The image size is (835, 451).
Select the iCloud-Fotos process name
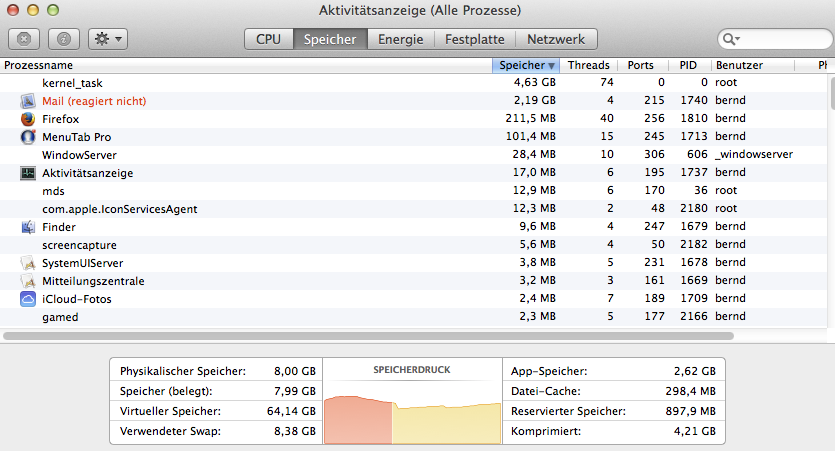[77, 299]
